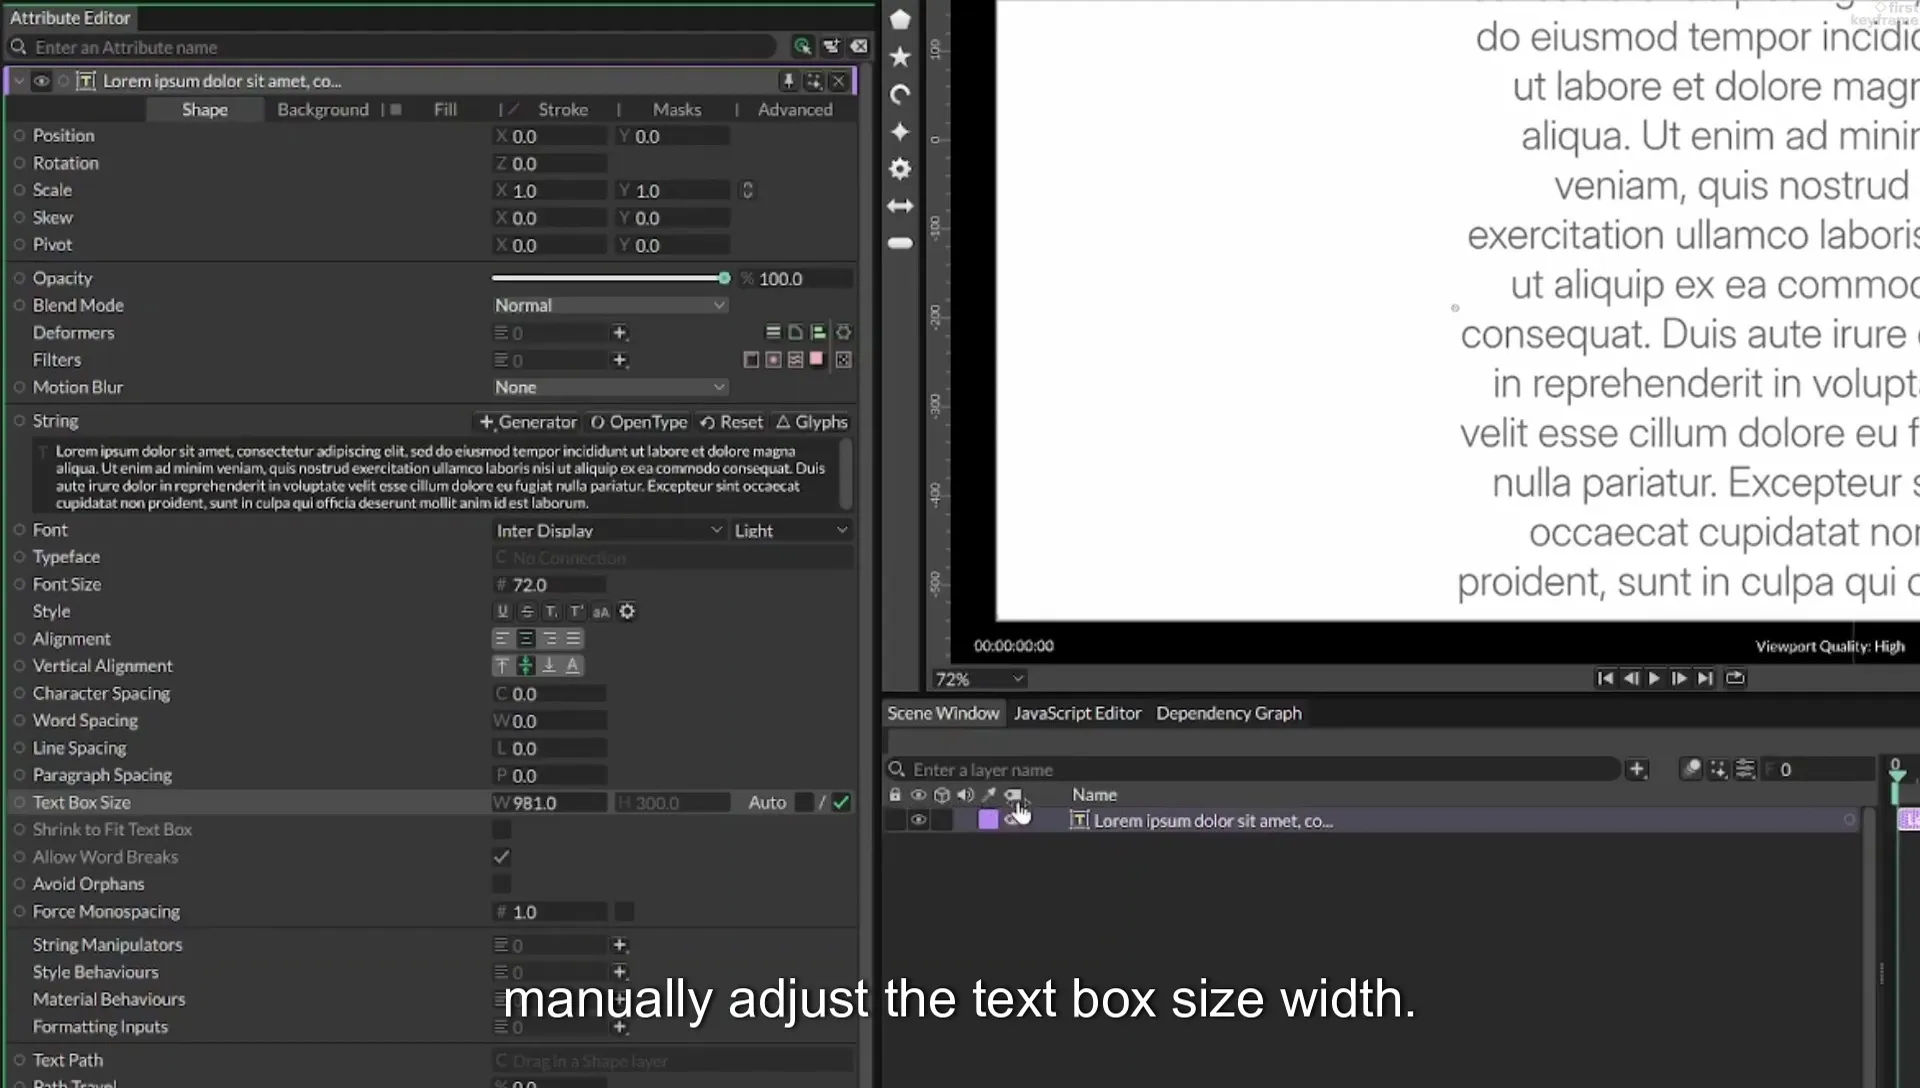
Task: Add a new filter with plus
Action: click(x=619, y=360)
